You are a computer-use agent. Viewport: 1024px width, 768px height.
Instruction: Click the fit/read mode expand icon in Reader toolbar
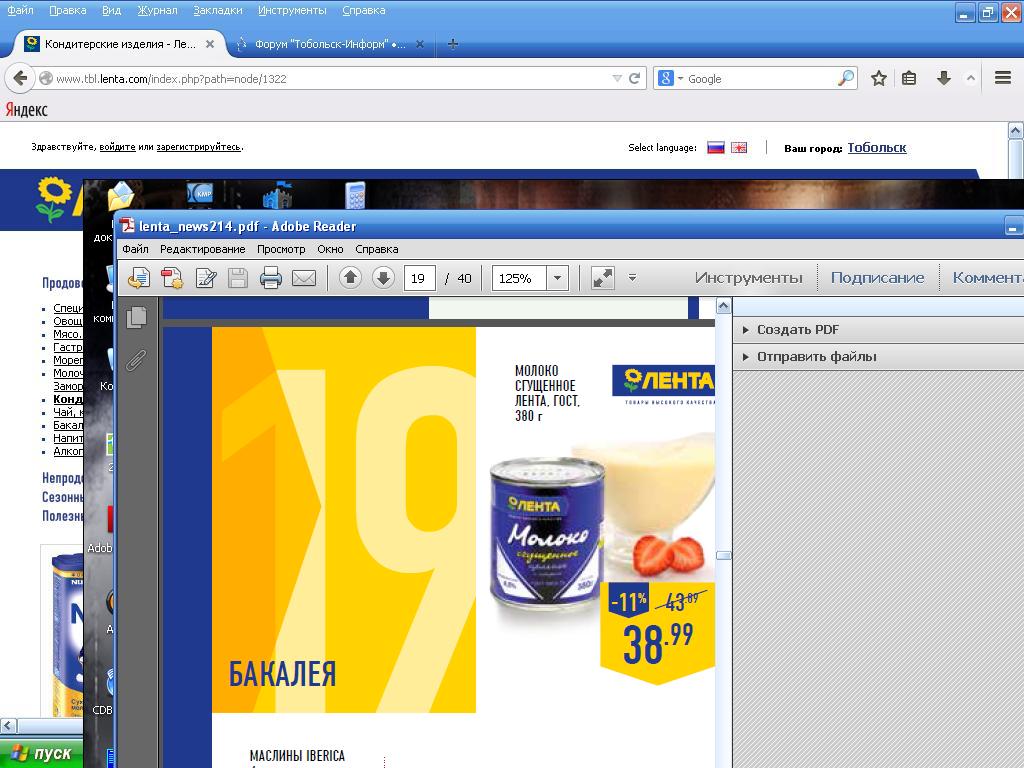[x=602, y=278]
